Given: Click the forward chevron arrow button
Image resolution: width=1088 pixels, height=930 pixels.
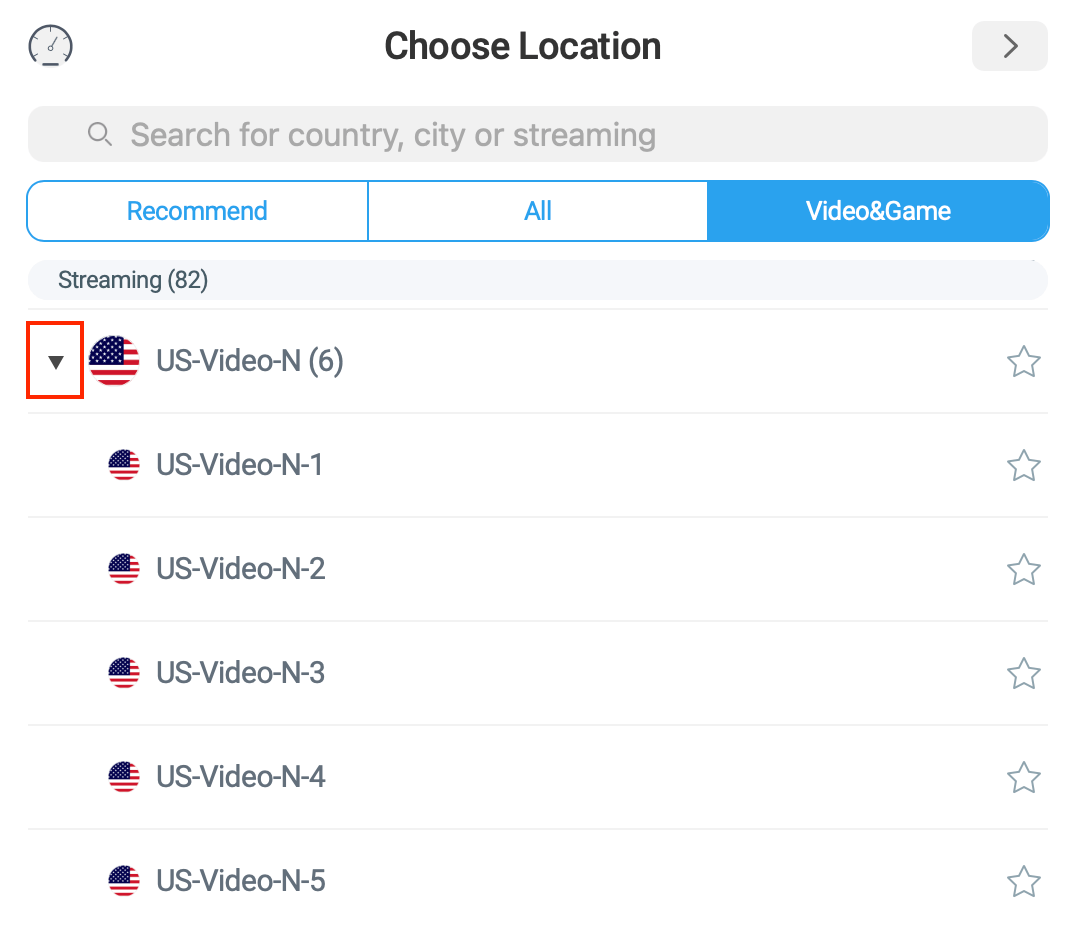Looking at the screenshot, I should tap(1010, 46).
